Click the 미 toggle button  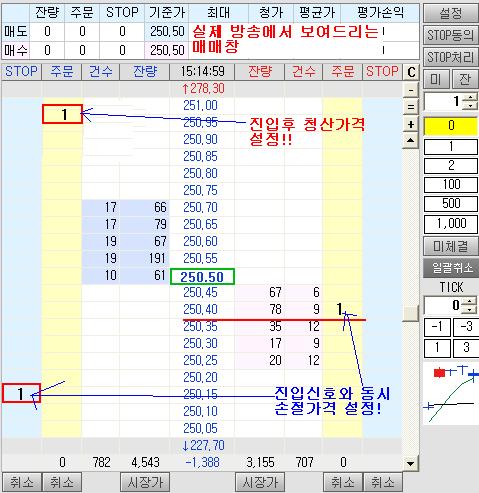tap(436, 79)
